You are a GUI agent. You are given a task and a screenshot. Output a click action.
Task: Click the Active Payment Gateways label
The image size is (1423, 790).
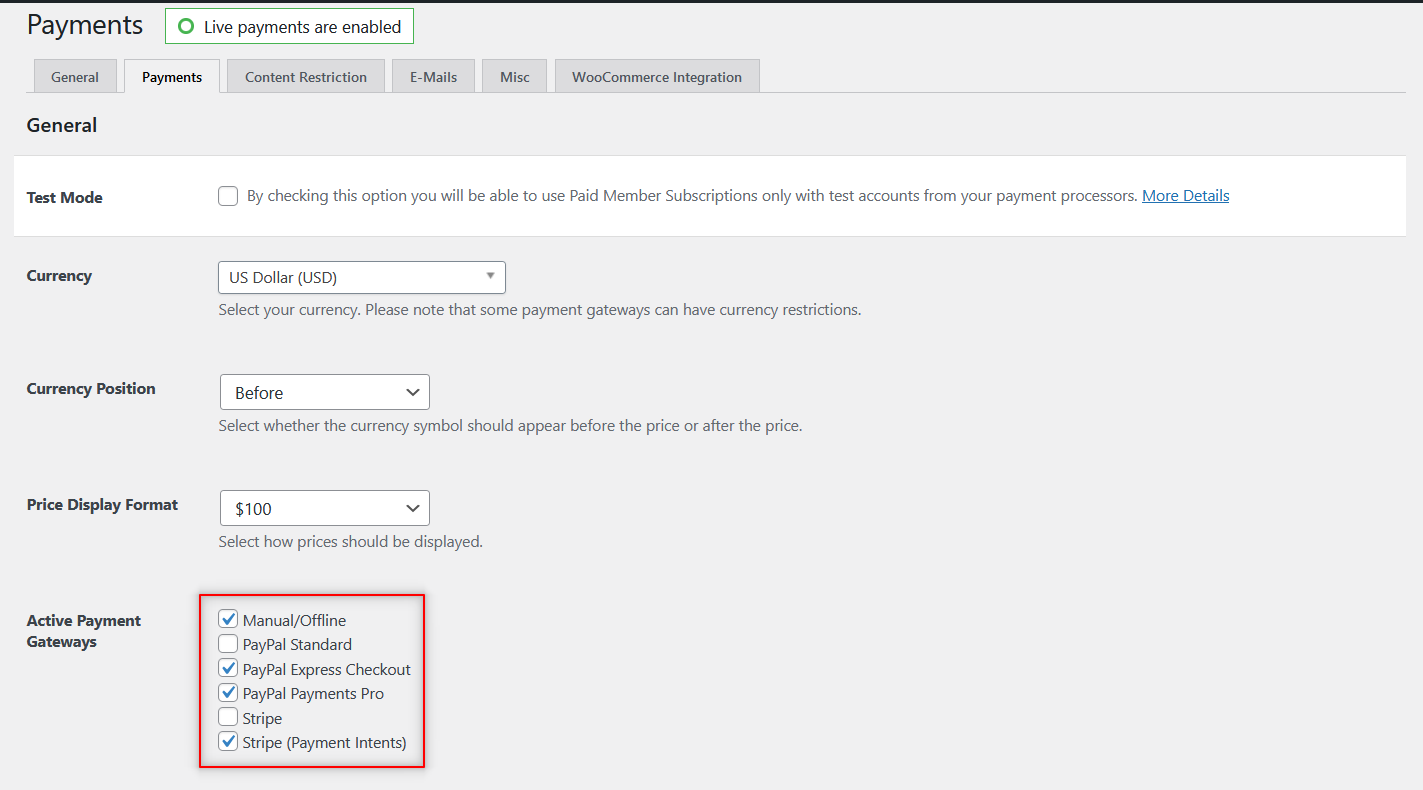[x=84, y=631]
